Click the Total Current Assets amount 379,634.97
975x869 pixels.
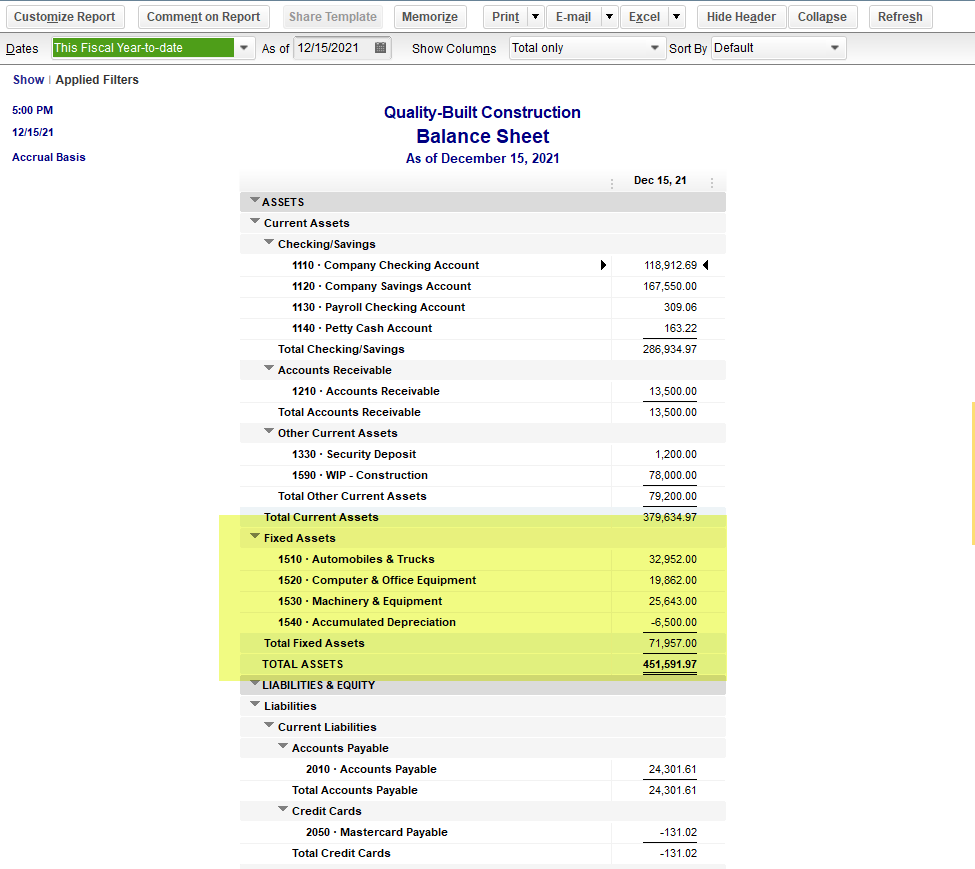click(x=670, y=517)
